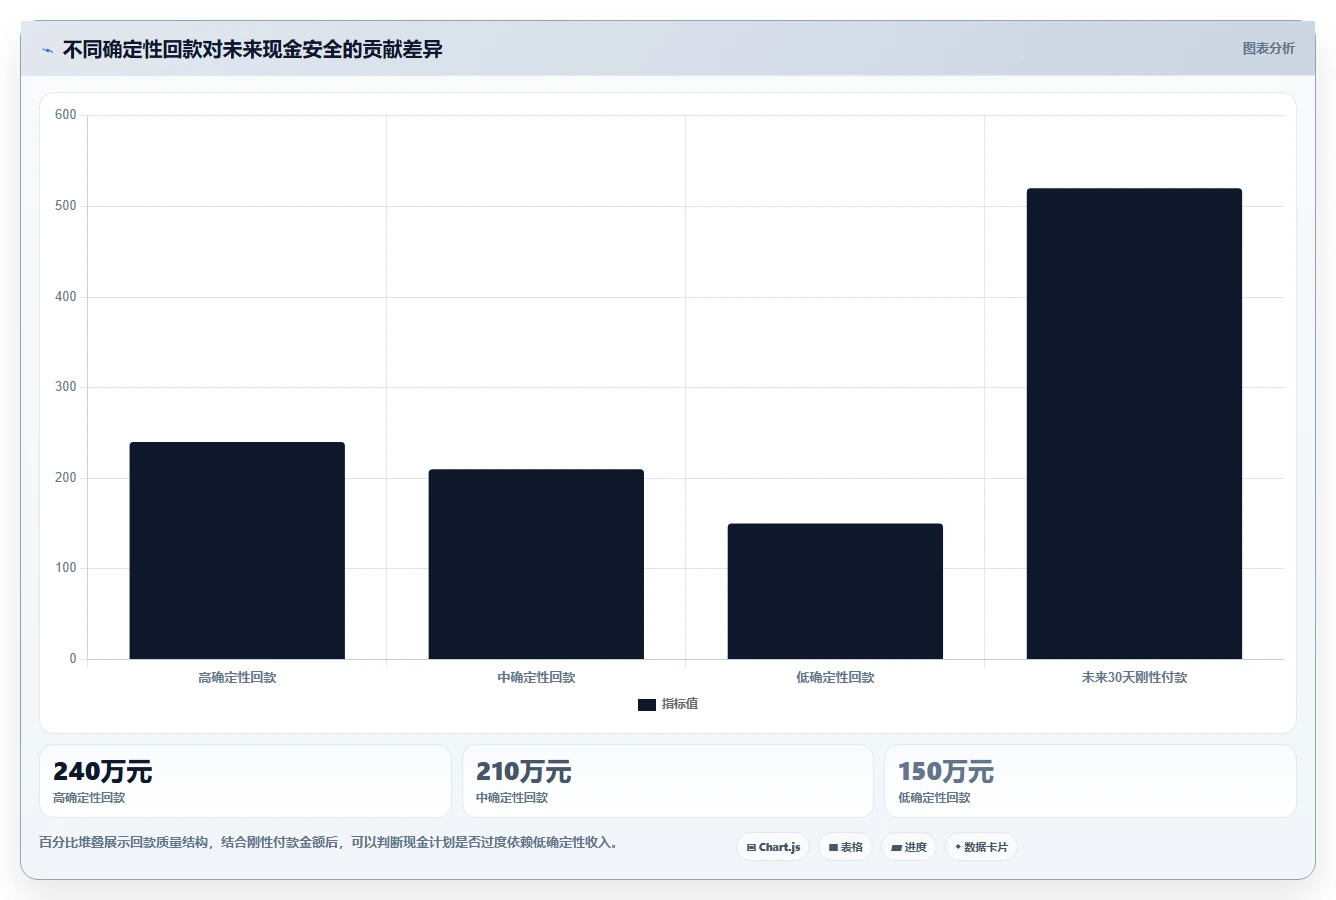Click the 中确定性回款 caption under 210万元
1336x900 pixels.
[512, 798]
